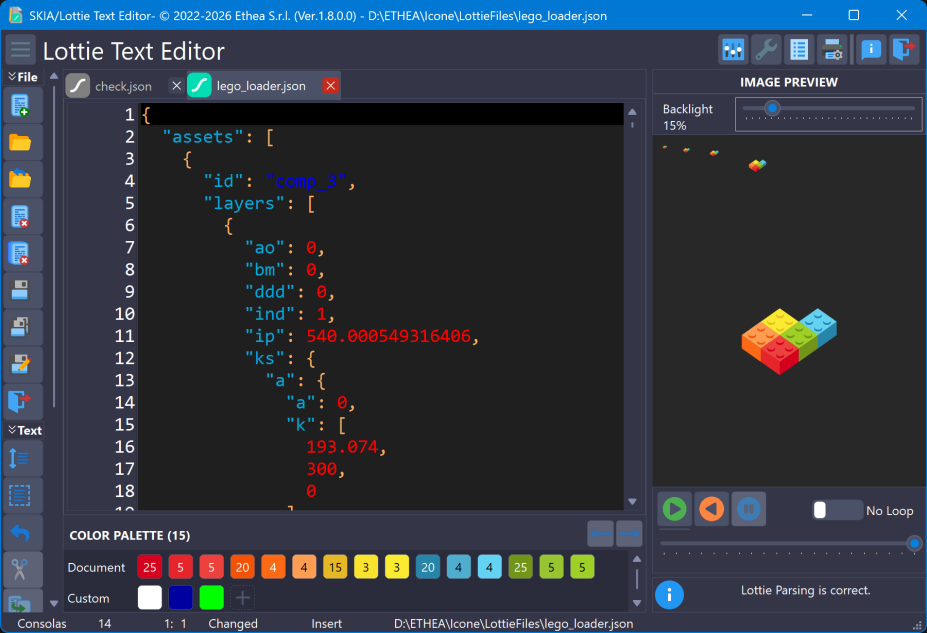Click the top-right exit door icon

904,50
